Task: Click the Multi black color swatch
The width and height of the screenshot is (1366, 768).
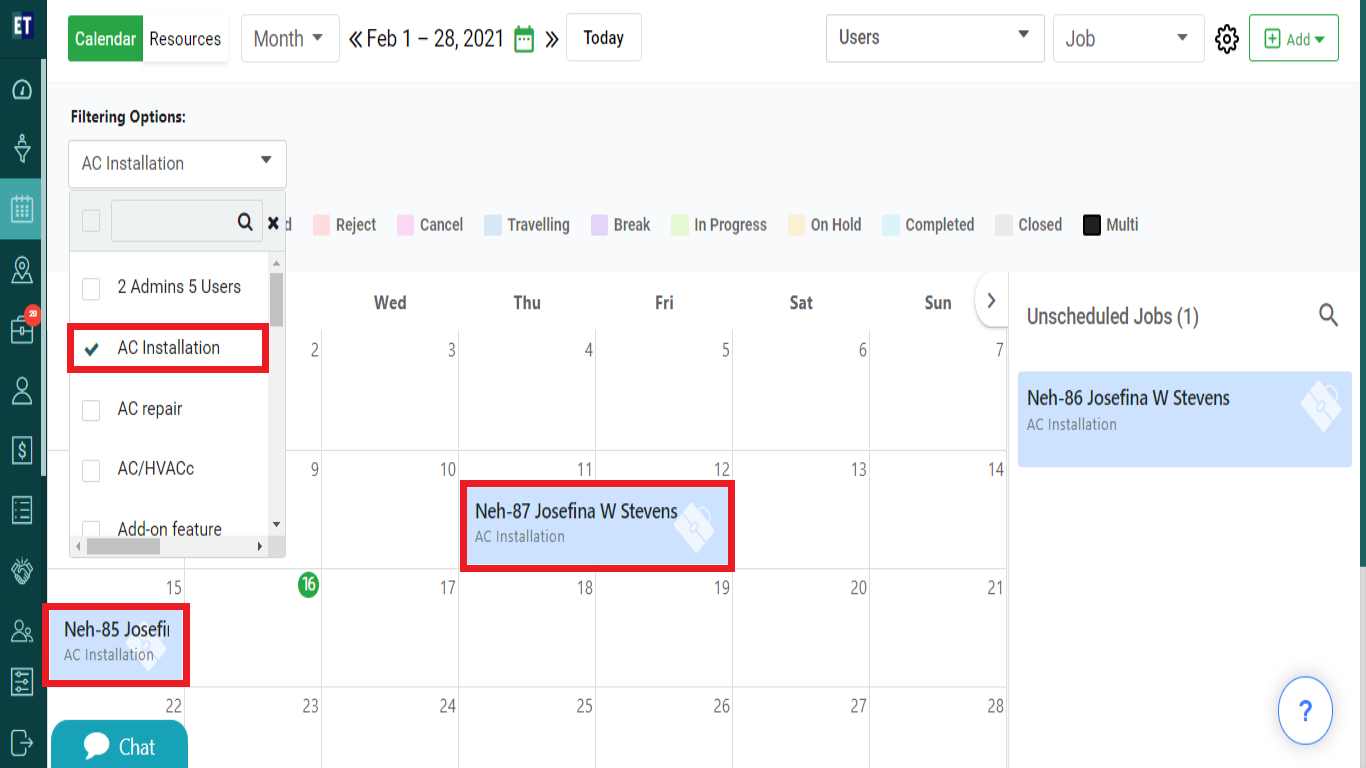Action: [x=1092, y=225]
